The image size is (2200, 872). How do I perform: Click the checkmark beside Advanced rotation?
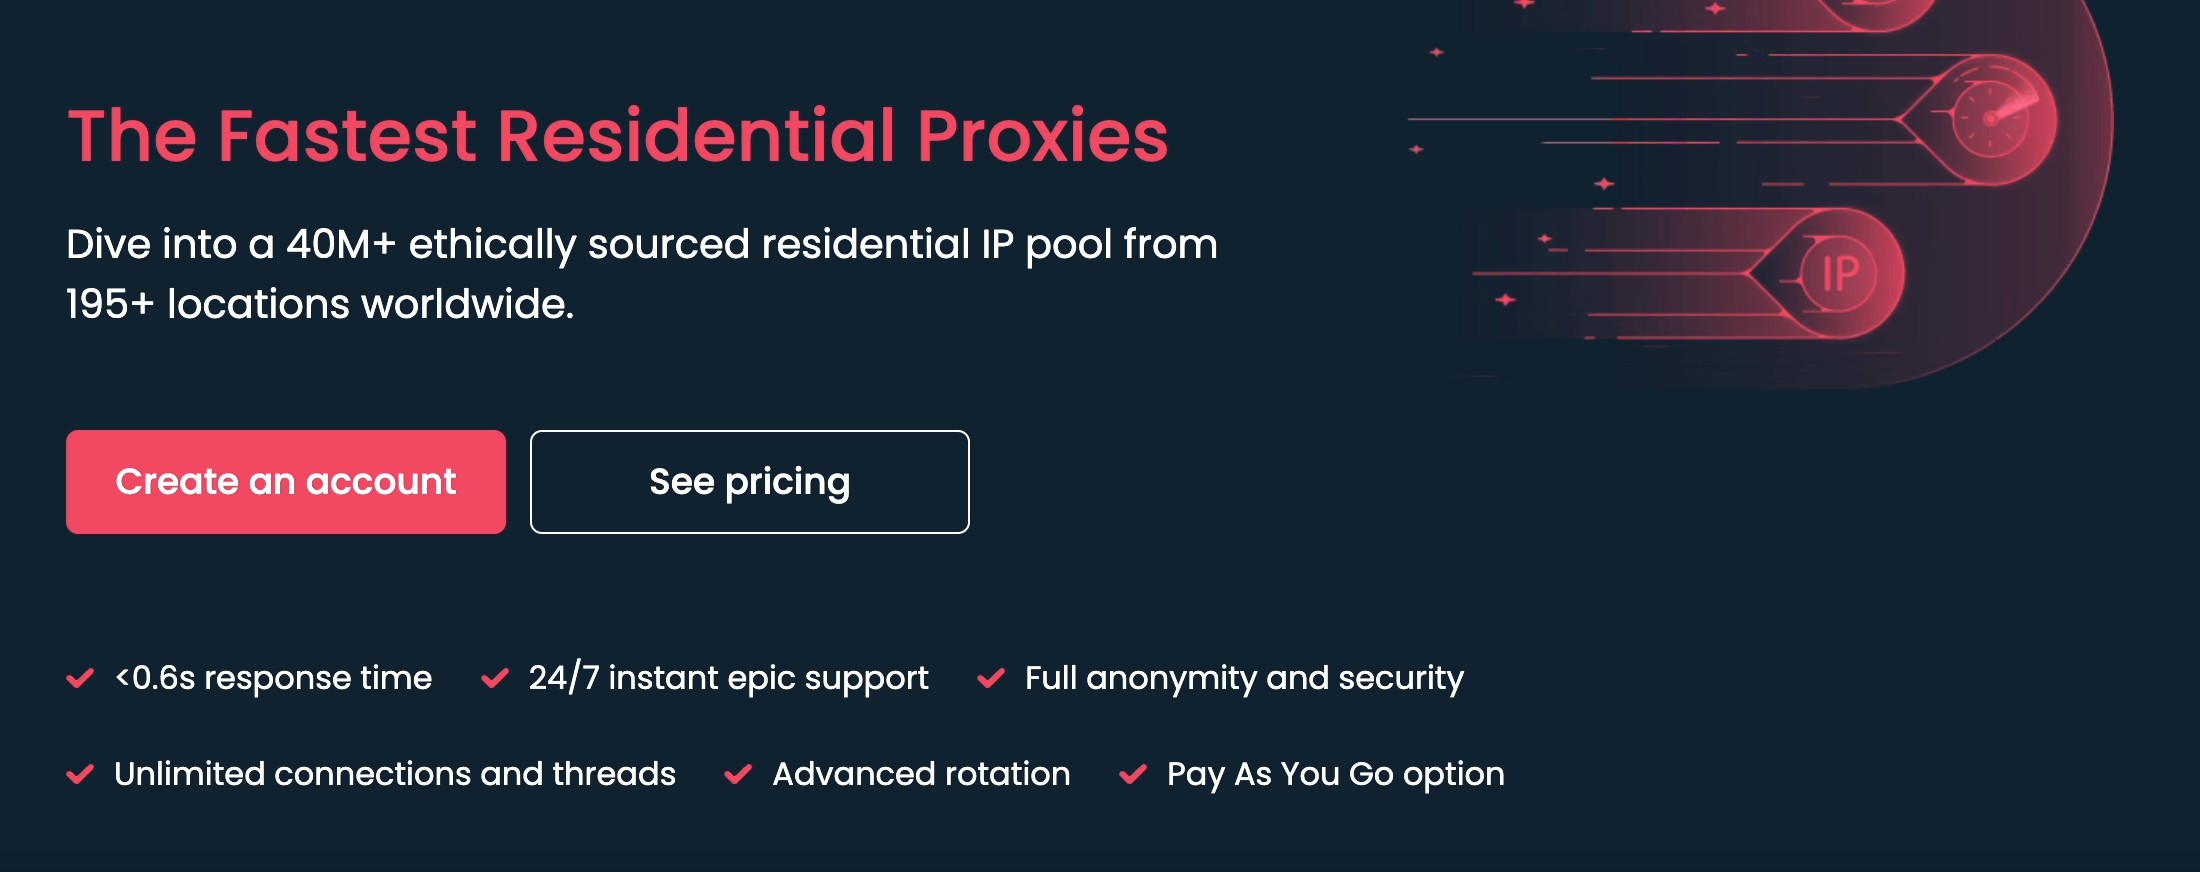[738, 774]
